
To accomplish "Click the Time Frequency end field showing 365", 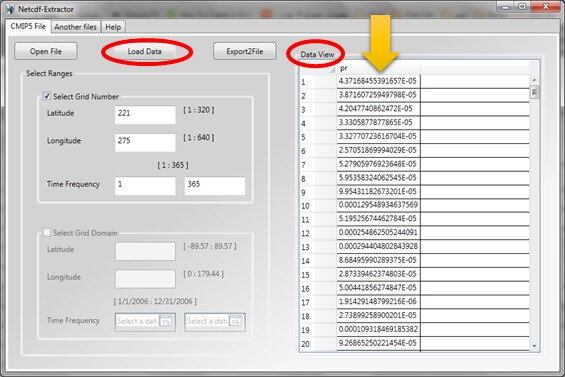I will 215,186.
